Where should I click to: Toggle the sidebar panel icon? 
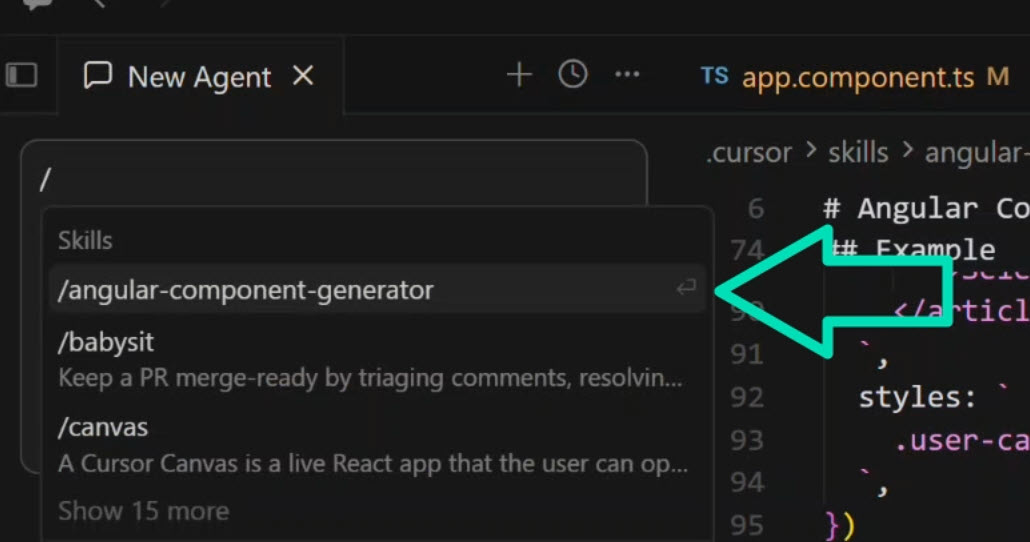coord(22,75)
